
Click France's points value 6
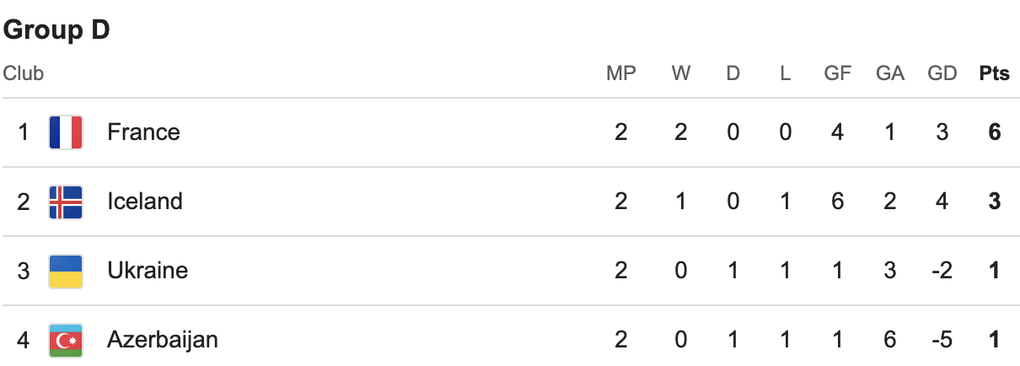tap(995, 133)
